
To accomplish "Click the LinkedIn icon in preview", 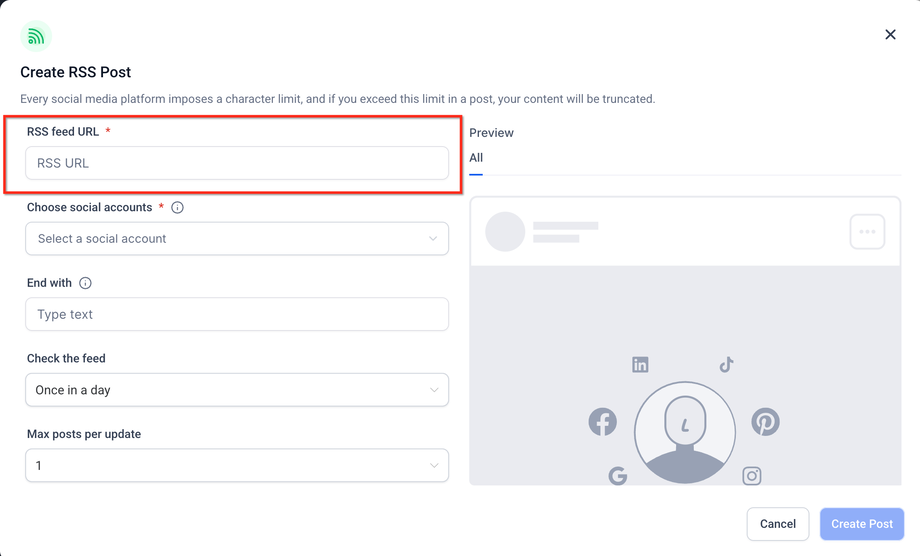I will [x=640, y=365].
